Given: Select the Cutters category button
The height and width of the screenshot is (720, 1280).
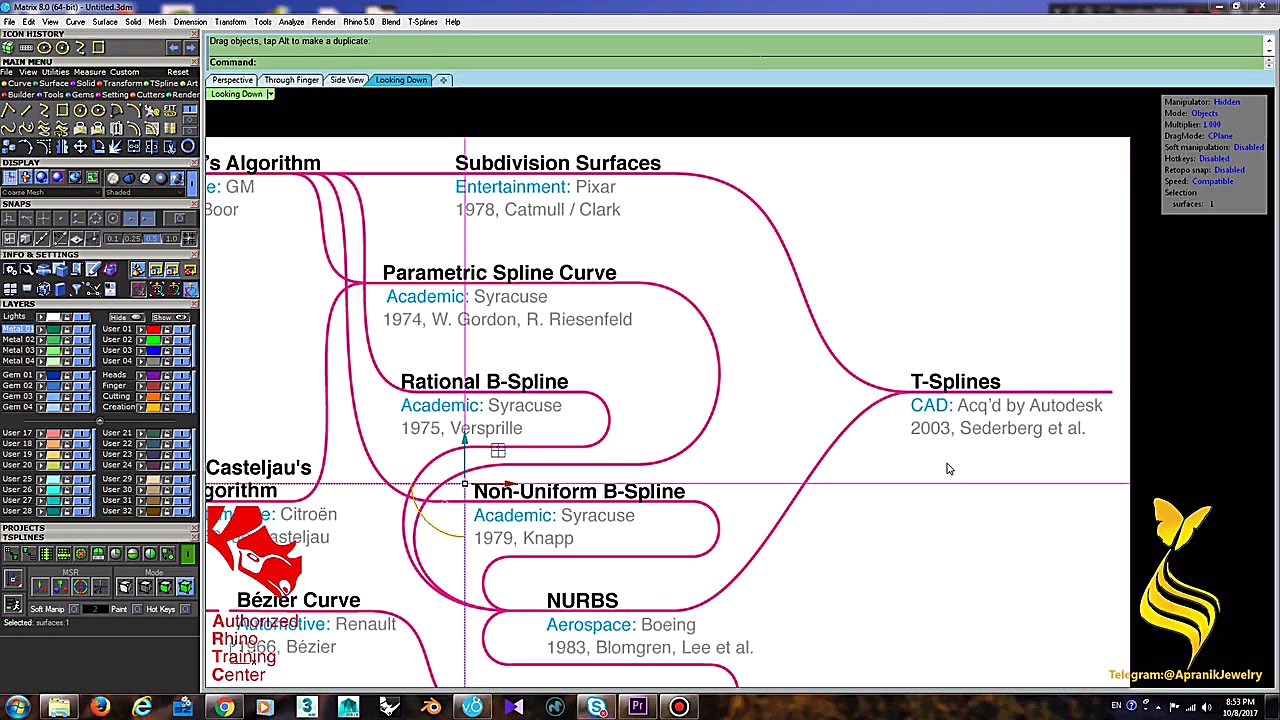Looking at the screenshot, I should point(147,95).
